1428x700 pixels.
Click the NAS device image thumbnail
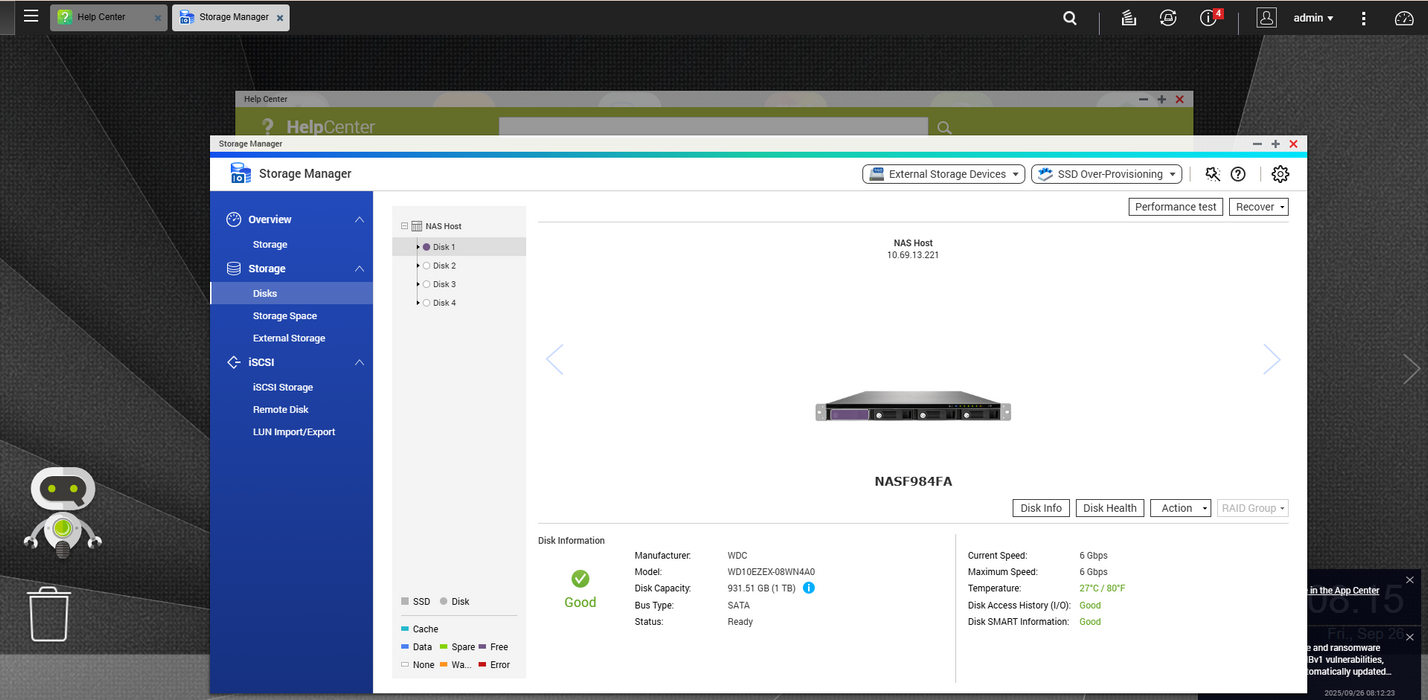(x=912, y=410)
